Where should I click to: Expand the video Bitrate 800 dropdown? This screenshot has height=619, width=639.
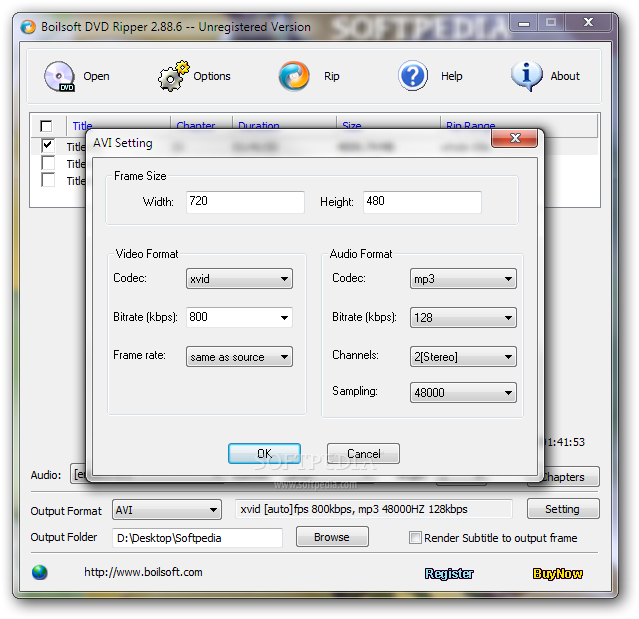239,317
